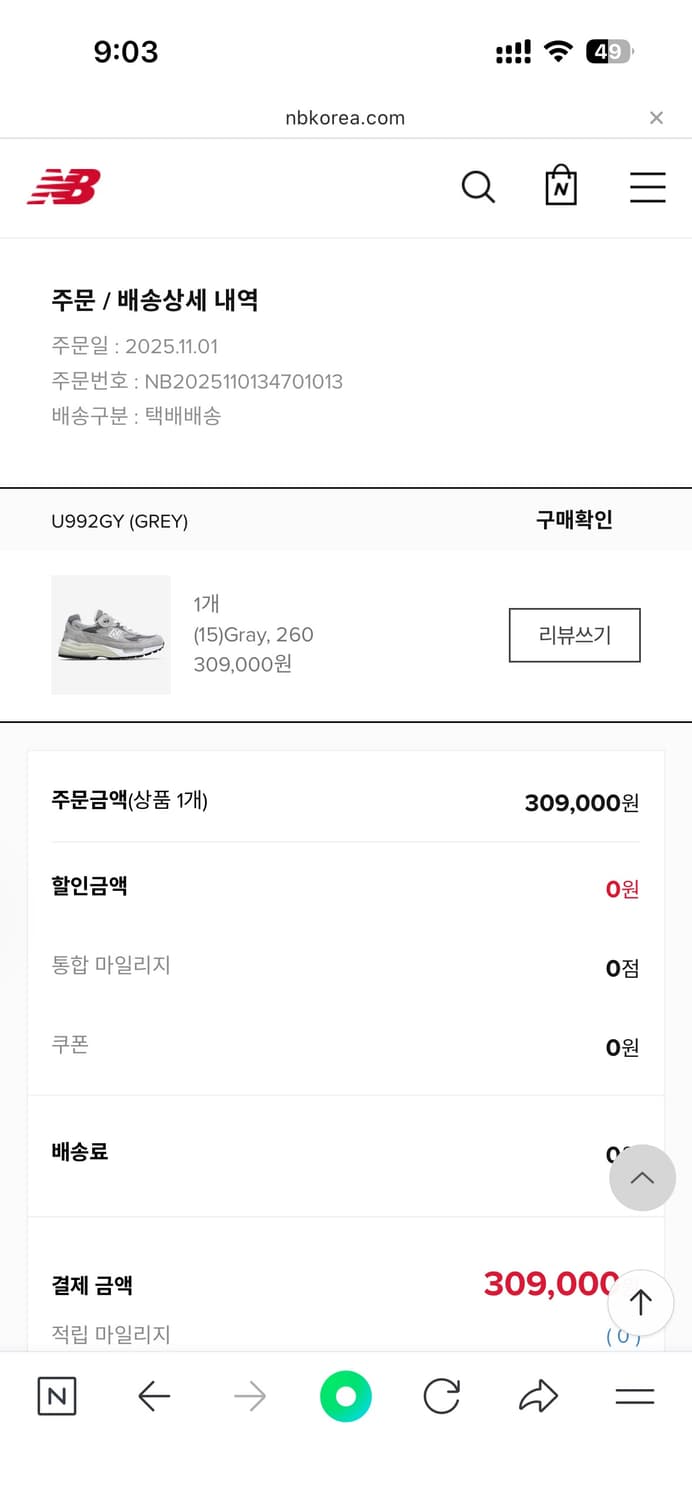Tap the green home button in browser bar
The image size is (692, 1500).
pyautogui.click(x=345, y=1397)
